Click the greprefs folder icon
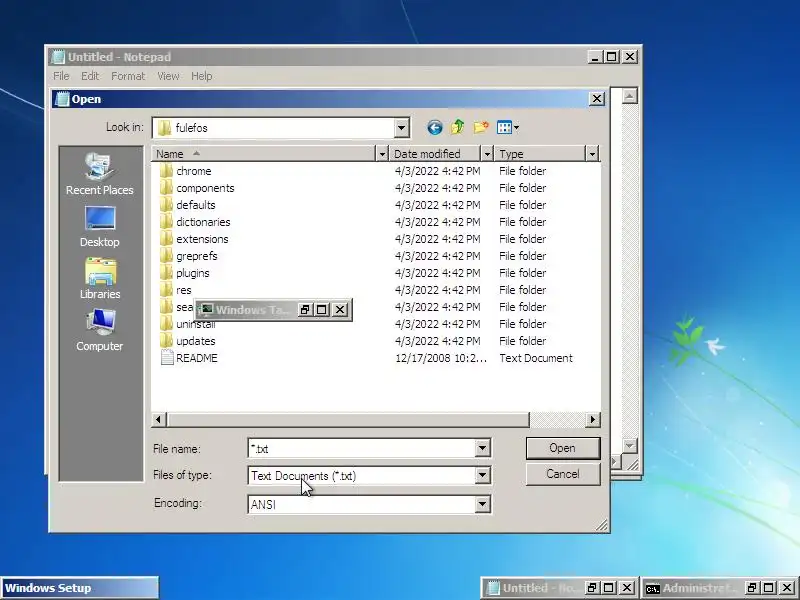The width and height of the screenshot is (800, 600). (166, 256)
